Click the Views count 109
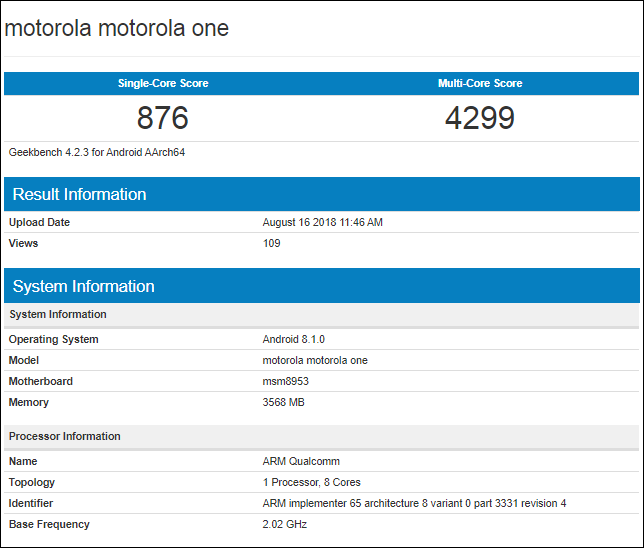 click(271, 243)
